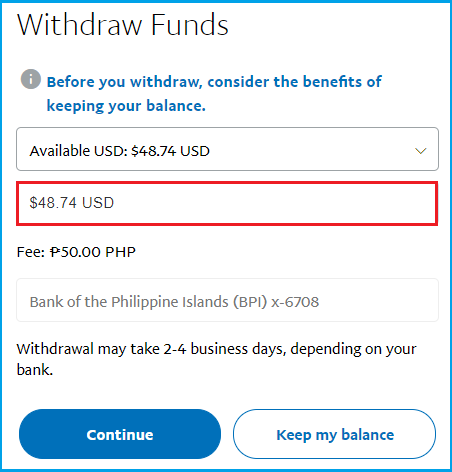Screen dimensions: 452x472
Task: Click the Continue button
Action: pos(120,434)
